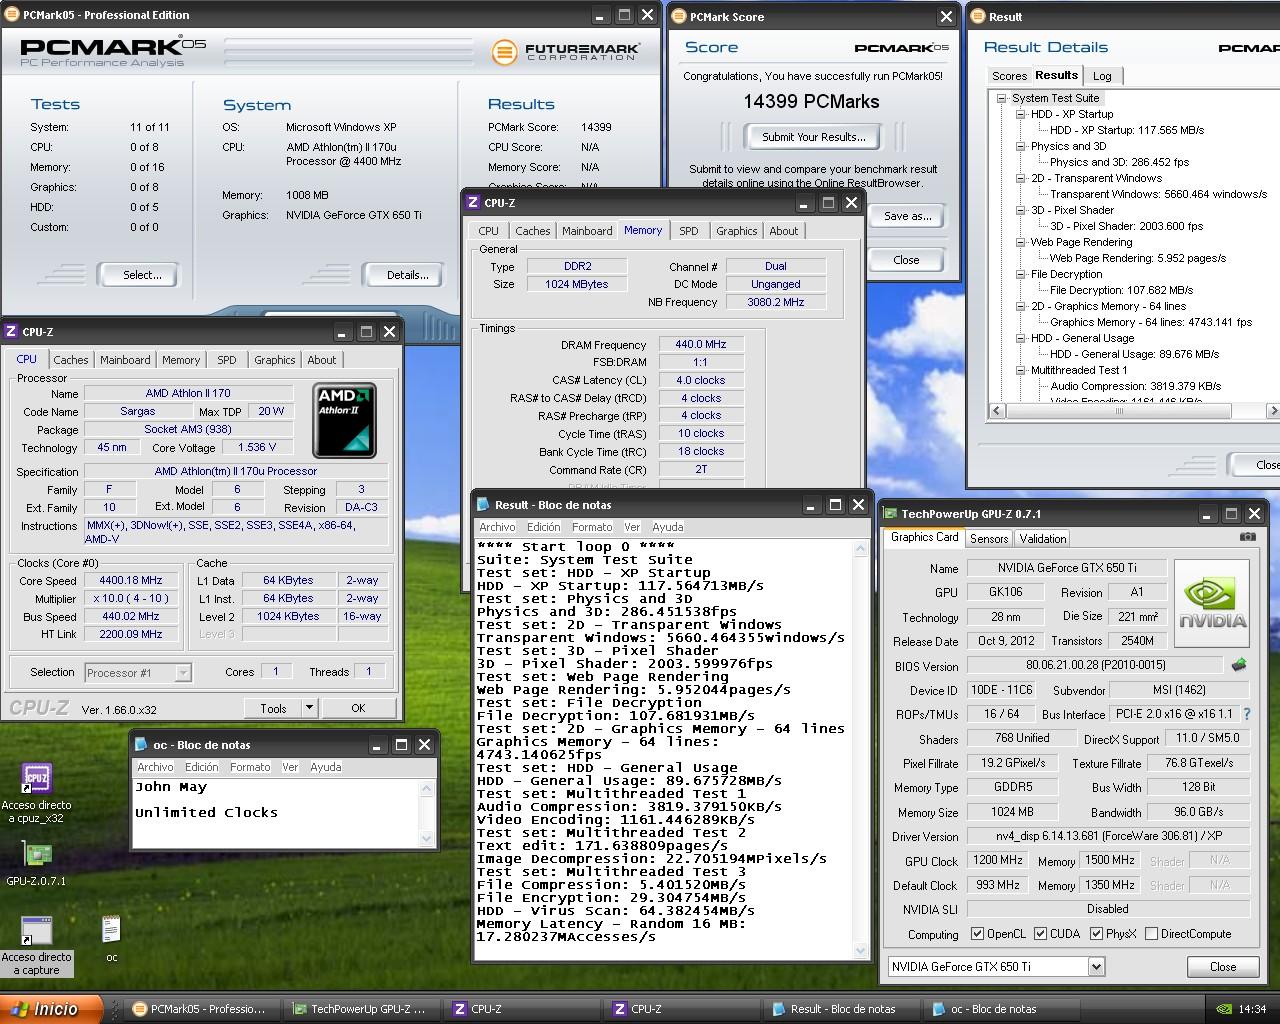Collapse the System Test Suite tree node
The image size is (1280, 1024).
point(1001,98)
